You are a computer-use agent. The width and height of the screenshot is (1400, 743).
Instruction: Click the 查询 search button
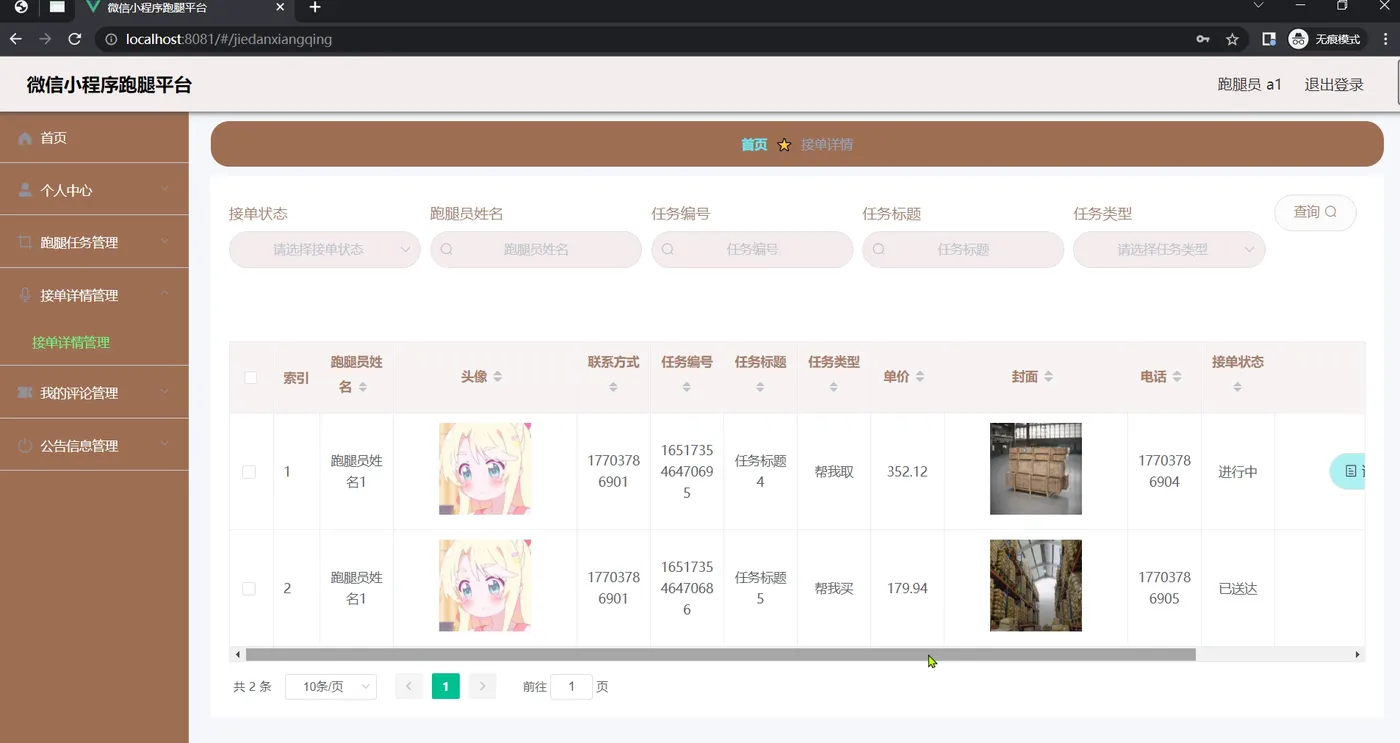coord(1315,212)
